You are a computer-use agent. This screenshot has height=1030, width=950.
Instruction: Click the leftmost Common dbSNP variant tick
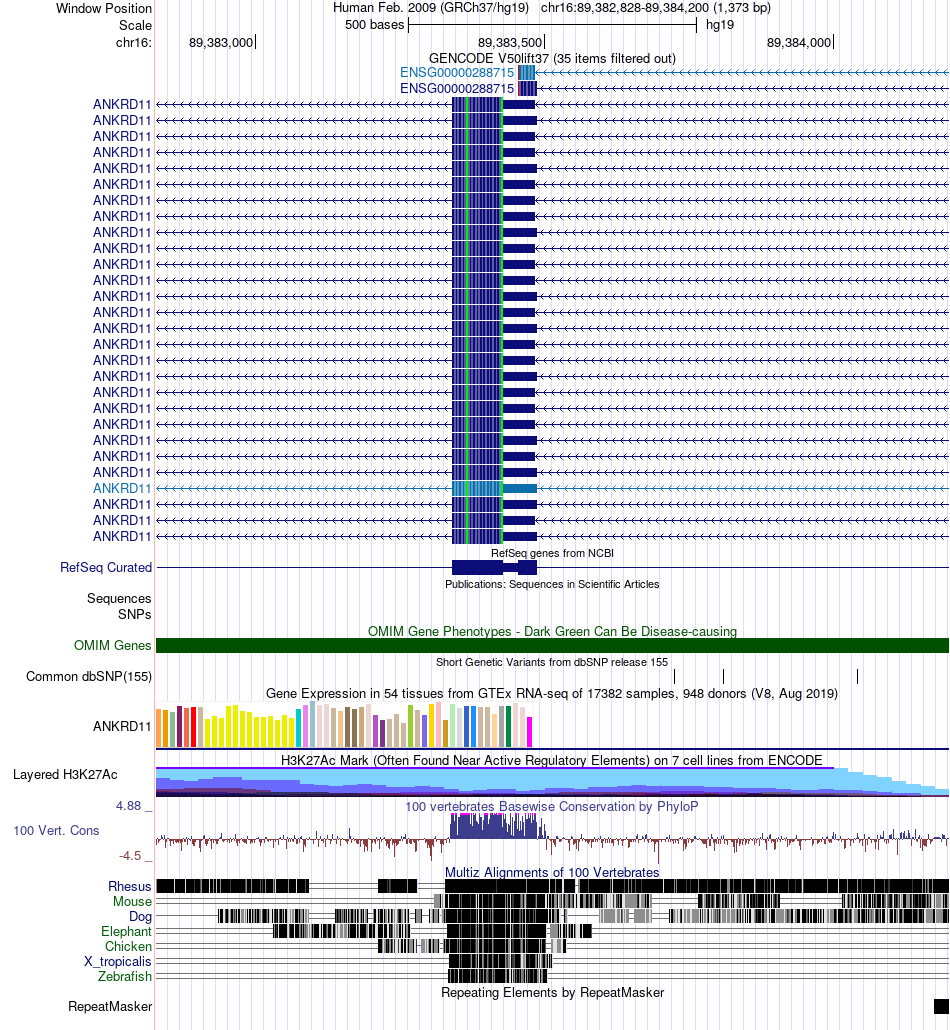pyautogui.click(x=674, y=677)
